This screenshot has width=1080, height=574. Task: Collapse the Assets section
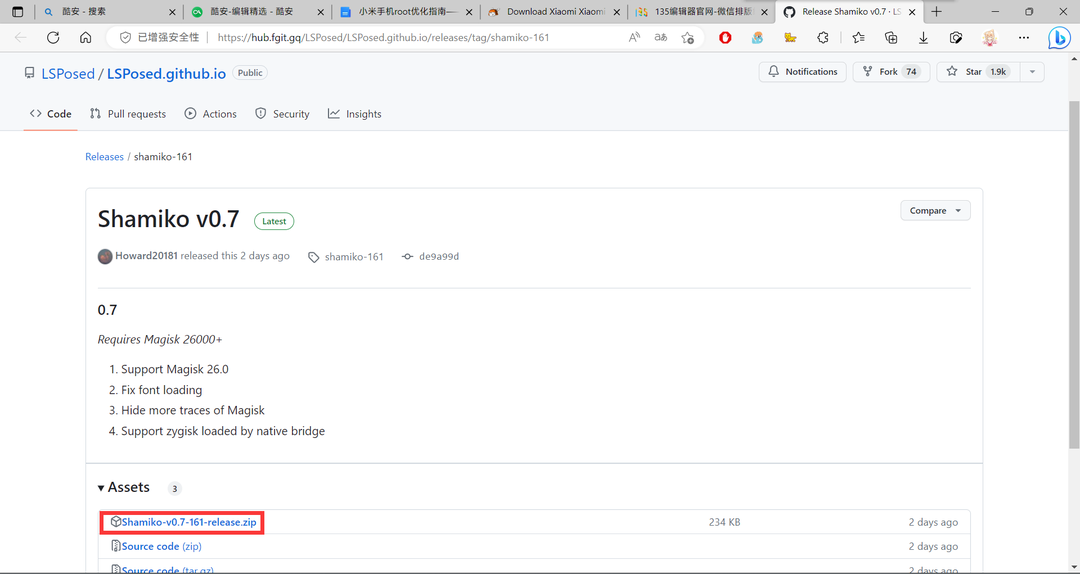pyautogui.click(x=124, y=487)
